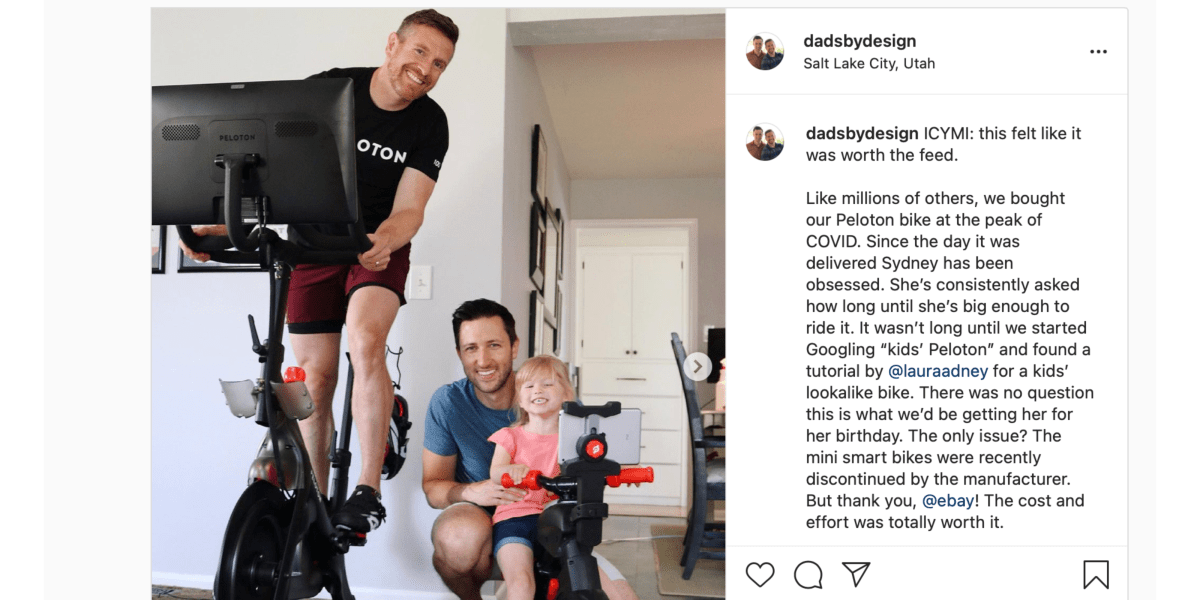1200x600 pixels.
Task: Click the red handlebar grips on kids' bike
Action: pos(577,480)
